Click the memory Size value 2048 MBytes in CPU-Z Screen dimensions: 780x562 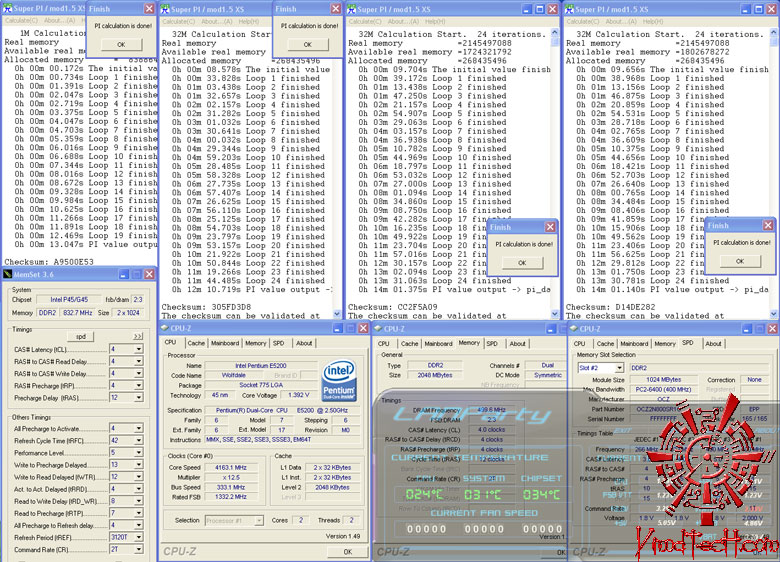coord(435,375)
